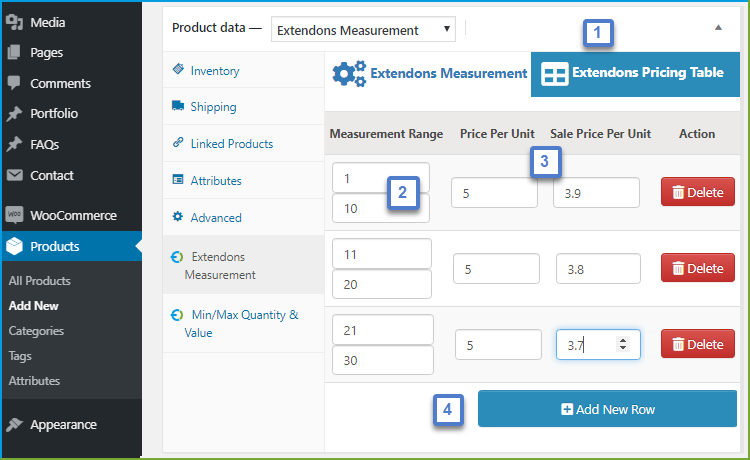
Task: Click the plus icon on Add New Row
Action: pyautogui.click(x=567, y=409)
